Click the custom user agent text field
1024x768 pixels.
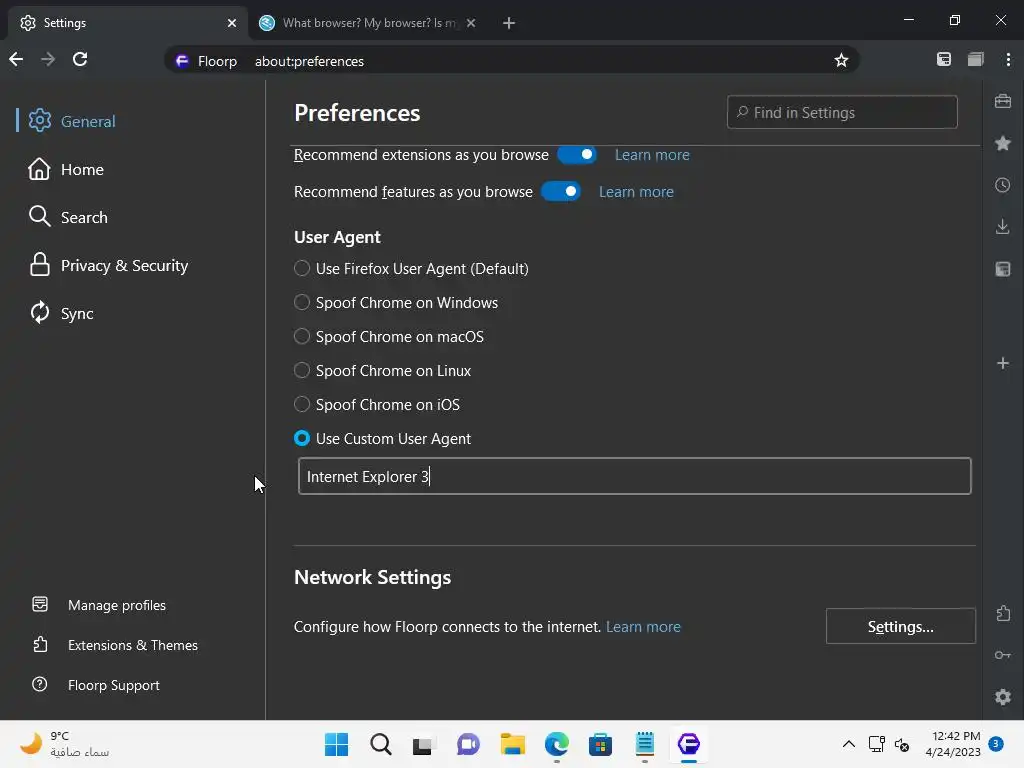tap(635, 476)
